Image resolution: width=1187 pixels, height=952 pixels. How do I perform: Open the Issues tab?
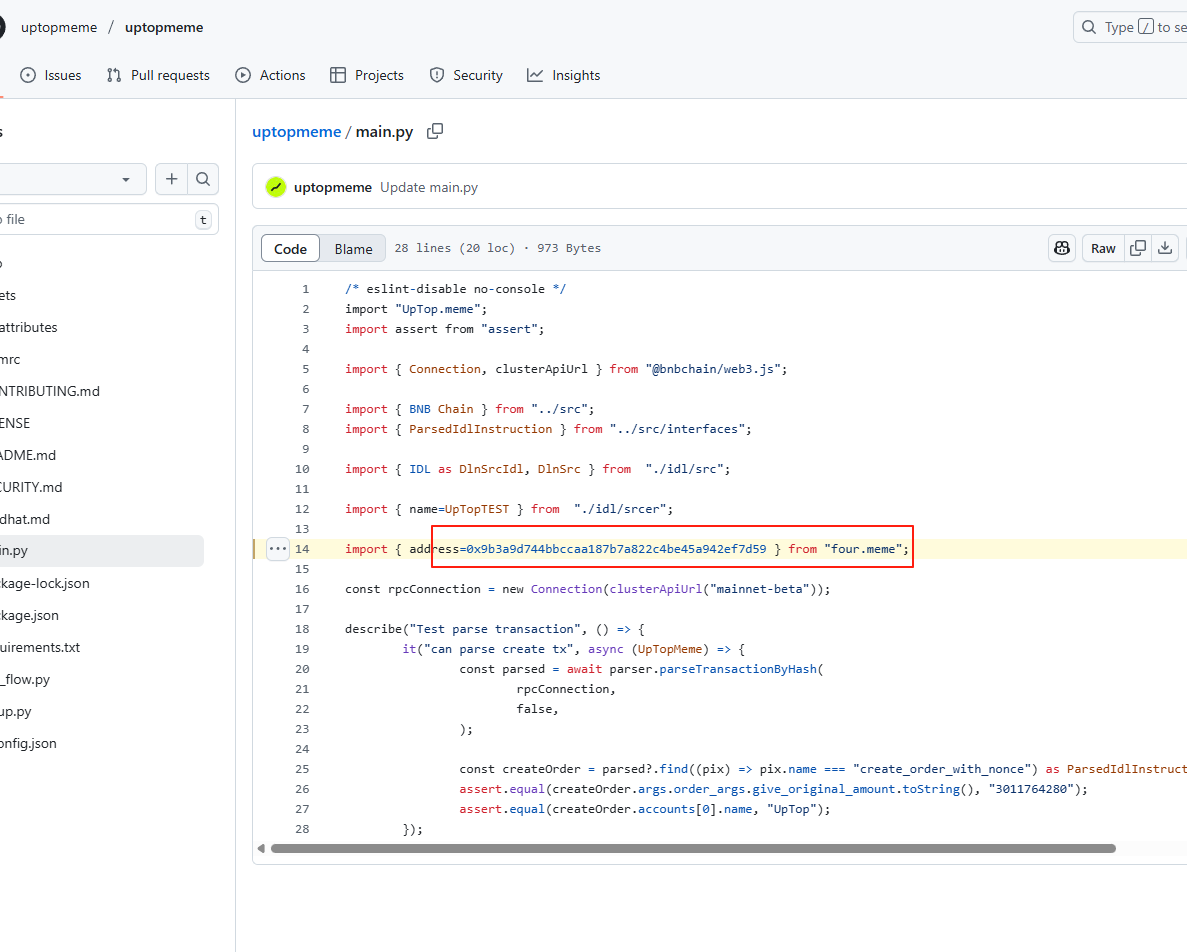tap(51, 75)
